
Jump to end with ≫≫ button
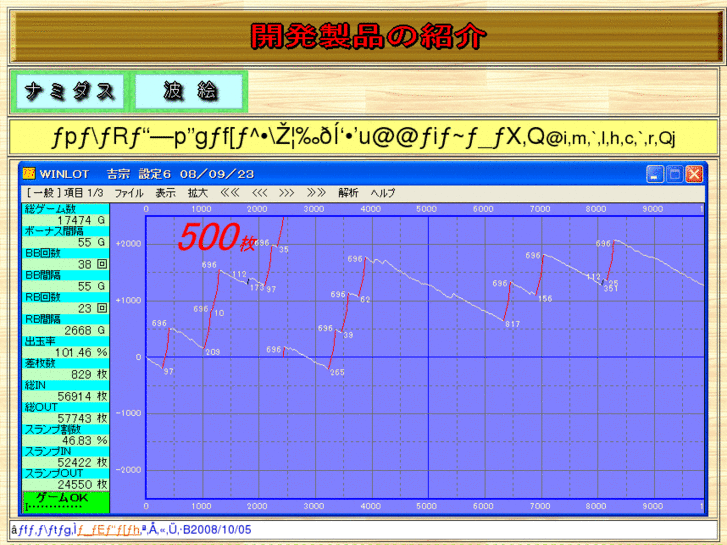click(x=316, y=193)
